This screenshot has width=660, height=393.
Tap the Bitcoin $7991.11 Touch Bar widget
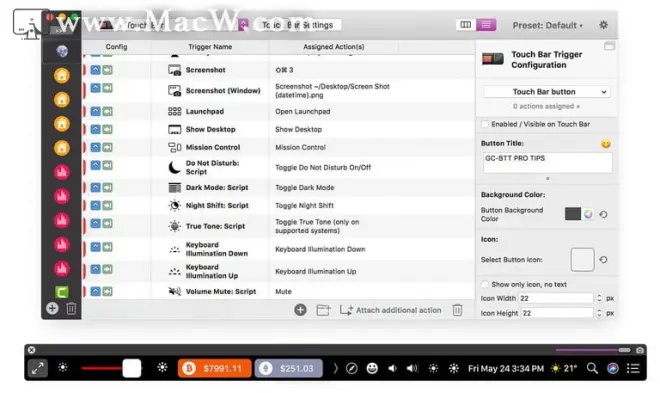pos(214,369)
